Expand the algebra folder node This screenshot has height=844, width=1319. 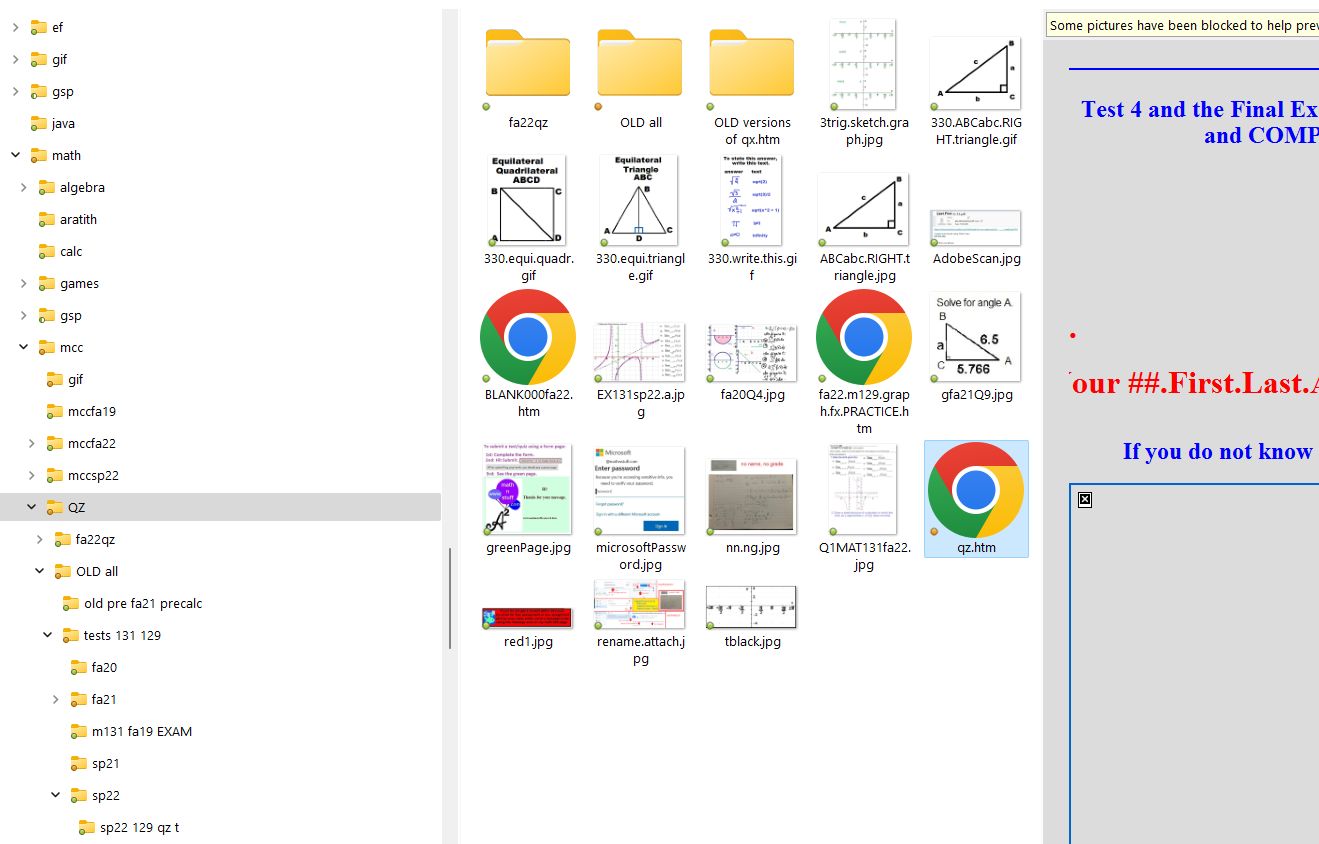(23, 187)
